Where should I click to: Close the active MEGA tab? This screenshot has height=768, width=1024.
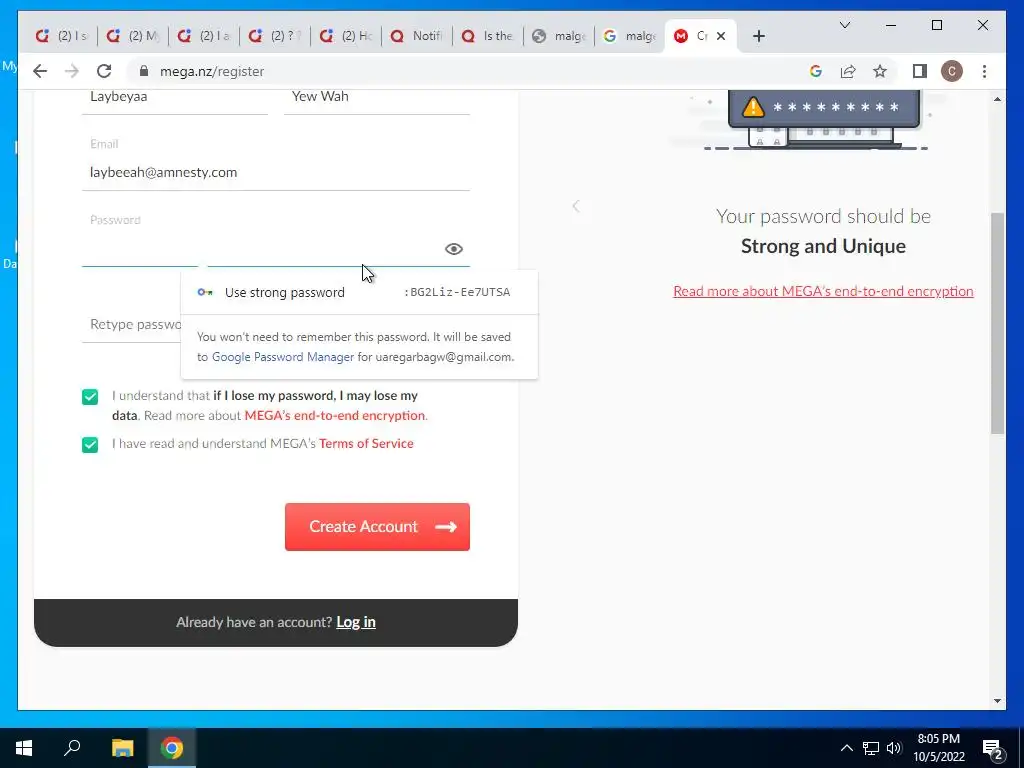click(721, 36)
